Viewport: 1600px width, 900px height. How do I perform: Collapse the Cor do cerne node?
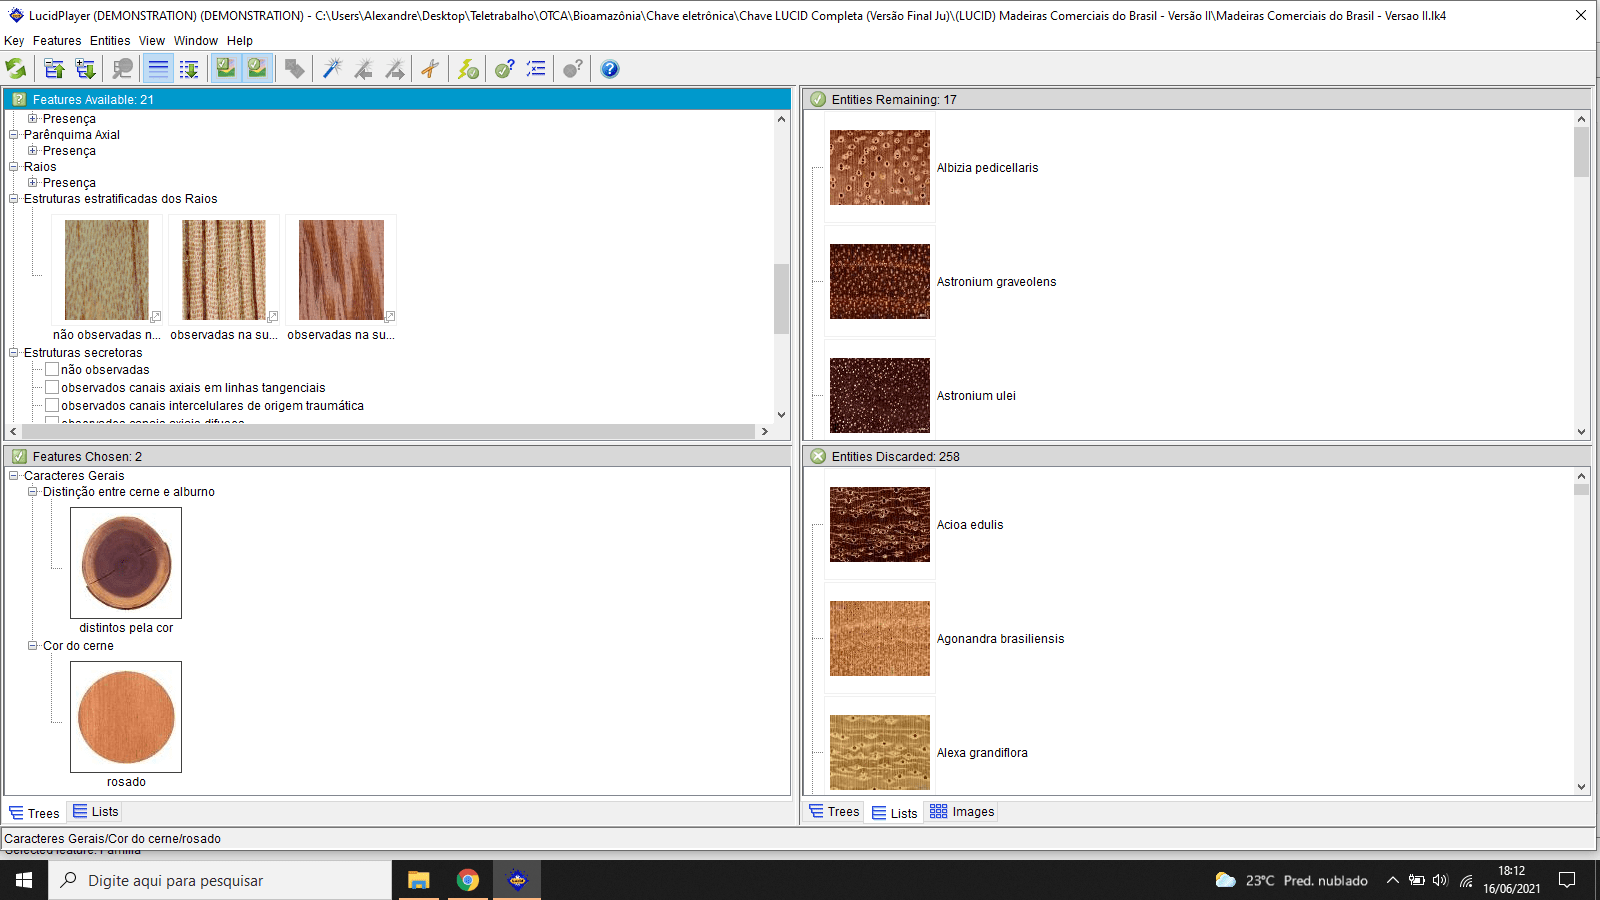(x=33, y=646)
